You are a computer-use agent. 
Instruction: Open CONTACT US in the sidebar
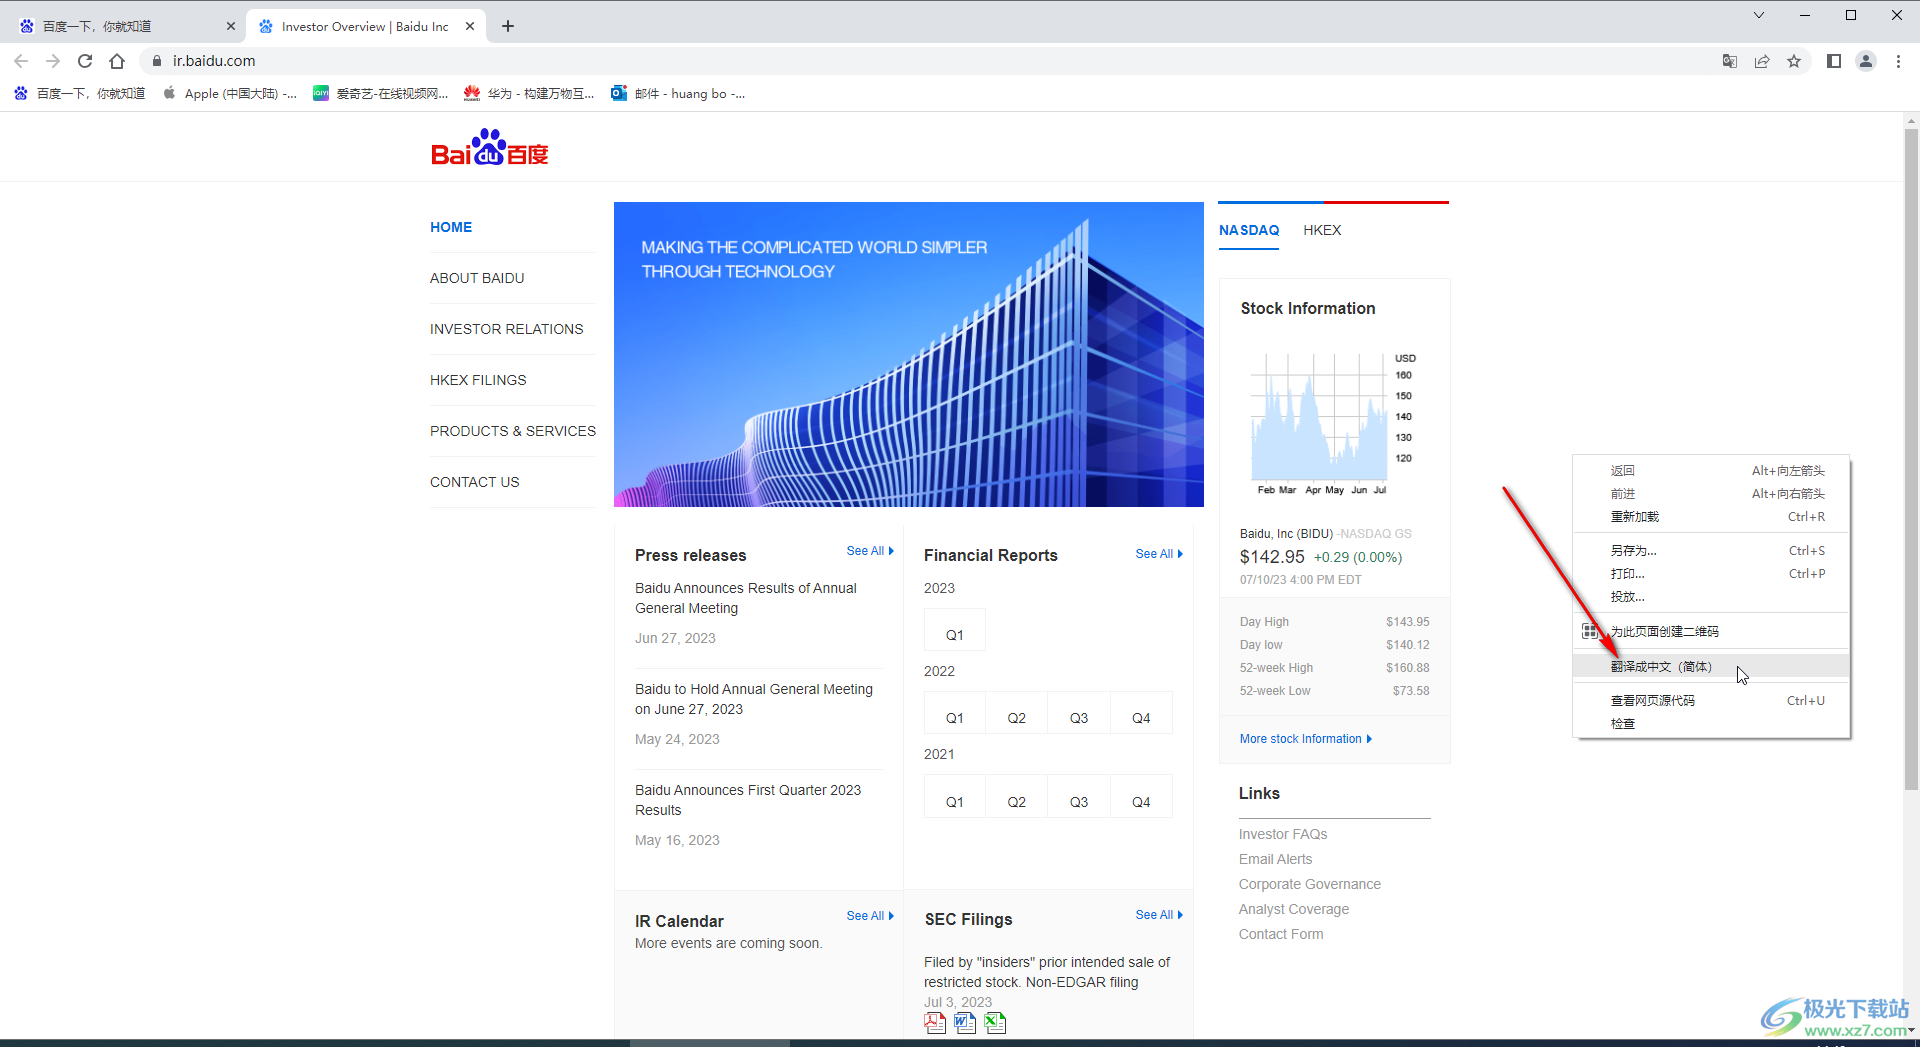tap(475, 482)
